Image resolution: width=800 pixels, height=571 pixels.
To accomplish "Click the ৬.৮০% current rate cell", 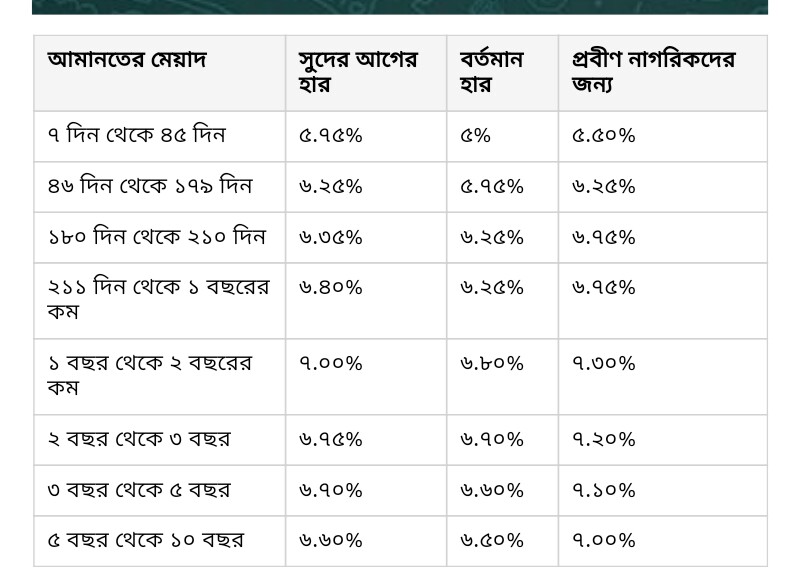I will tap(503, 377).
